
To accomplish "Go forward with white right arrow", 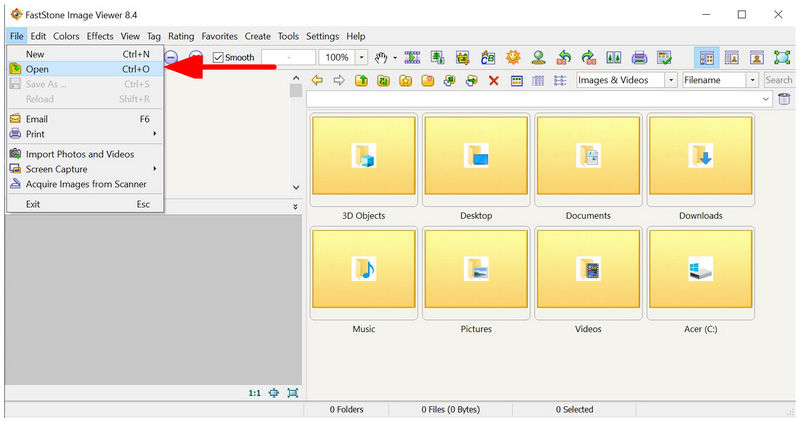I will pos(339,80).
